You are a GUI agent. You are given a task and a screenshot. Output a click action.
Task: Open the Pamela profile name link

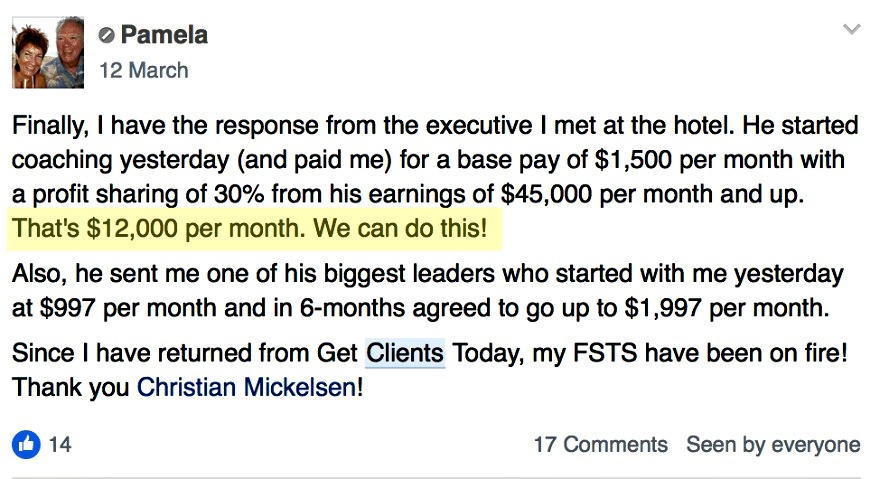coord(164,35)
